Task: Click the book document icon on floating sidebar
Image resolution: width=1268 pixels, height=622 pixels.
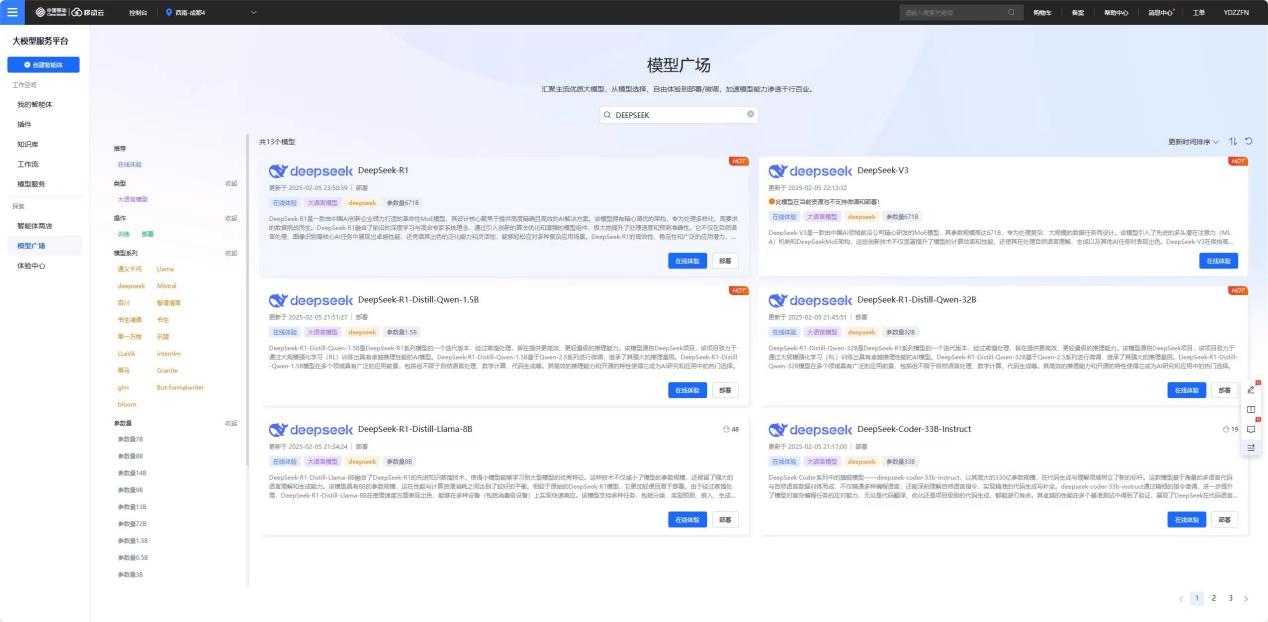Action: [x=1250, y=409]
